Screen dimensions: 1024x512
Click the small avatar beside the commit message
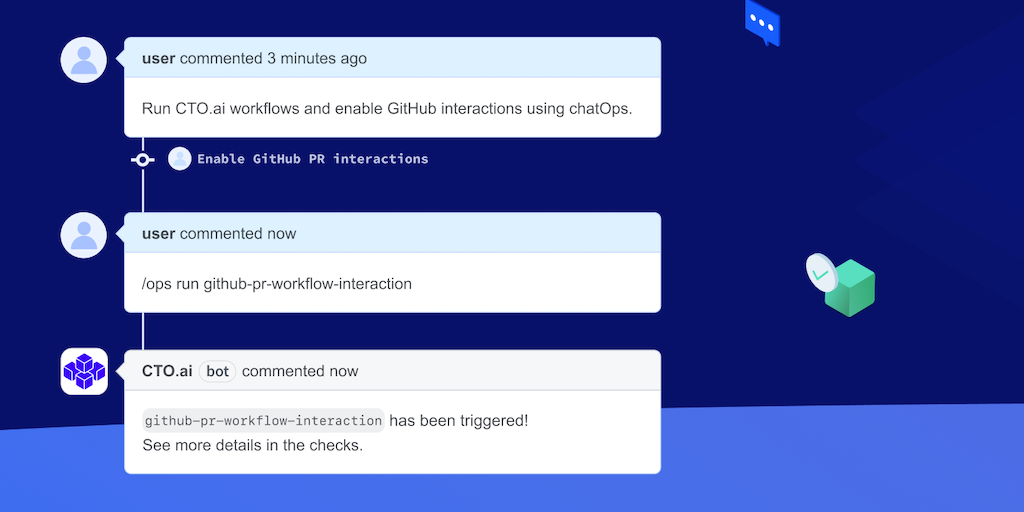pyautogui.click(x=180, y=159)
